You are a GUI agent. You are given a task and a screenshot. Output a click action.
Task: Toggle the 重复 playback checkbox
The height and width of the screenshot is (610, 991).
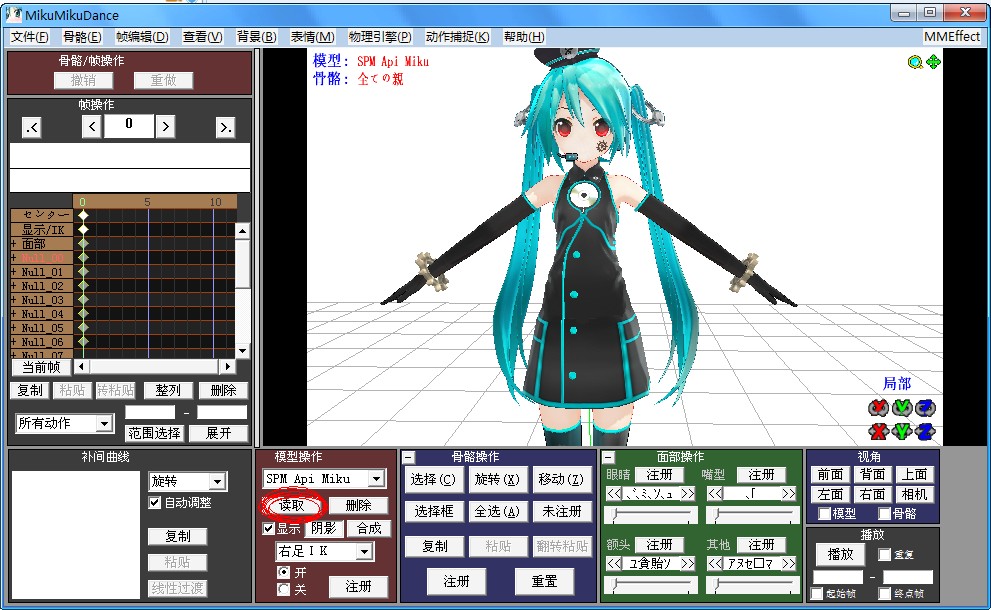885,554
